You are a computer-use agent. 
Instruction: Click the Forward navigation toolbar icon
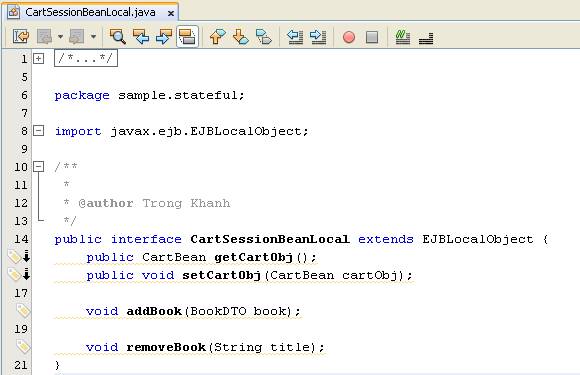tap(77, 36)
